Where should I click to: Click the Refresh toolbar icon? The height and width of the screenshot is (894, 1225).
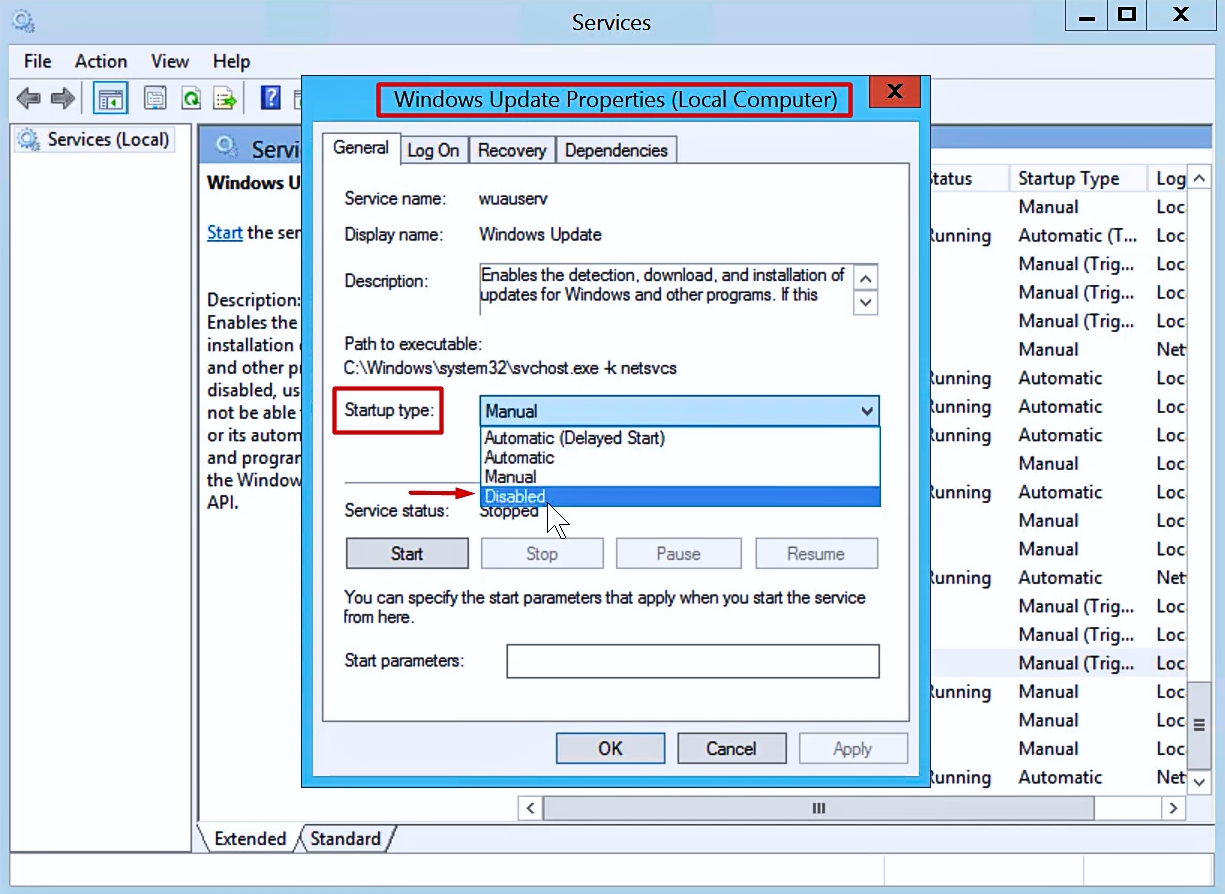click(191, 98)
